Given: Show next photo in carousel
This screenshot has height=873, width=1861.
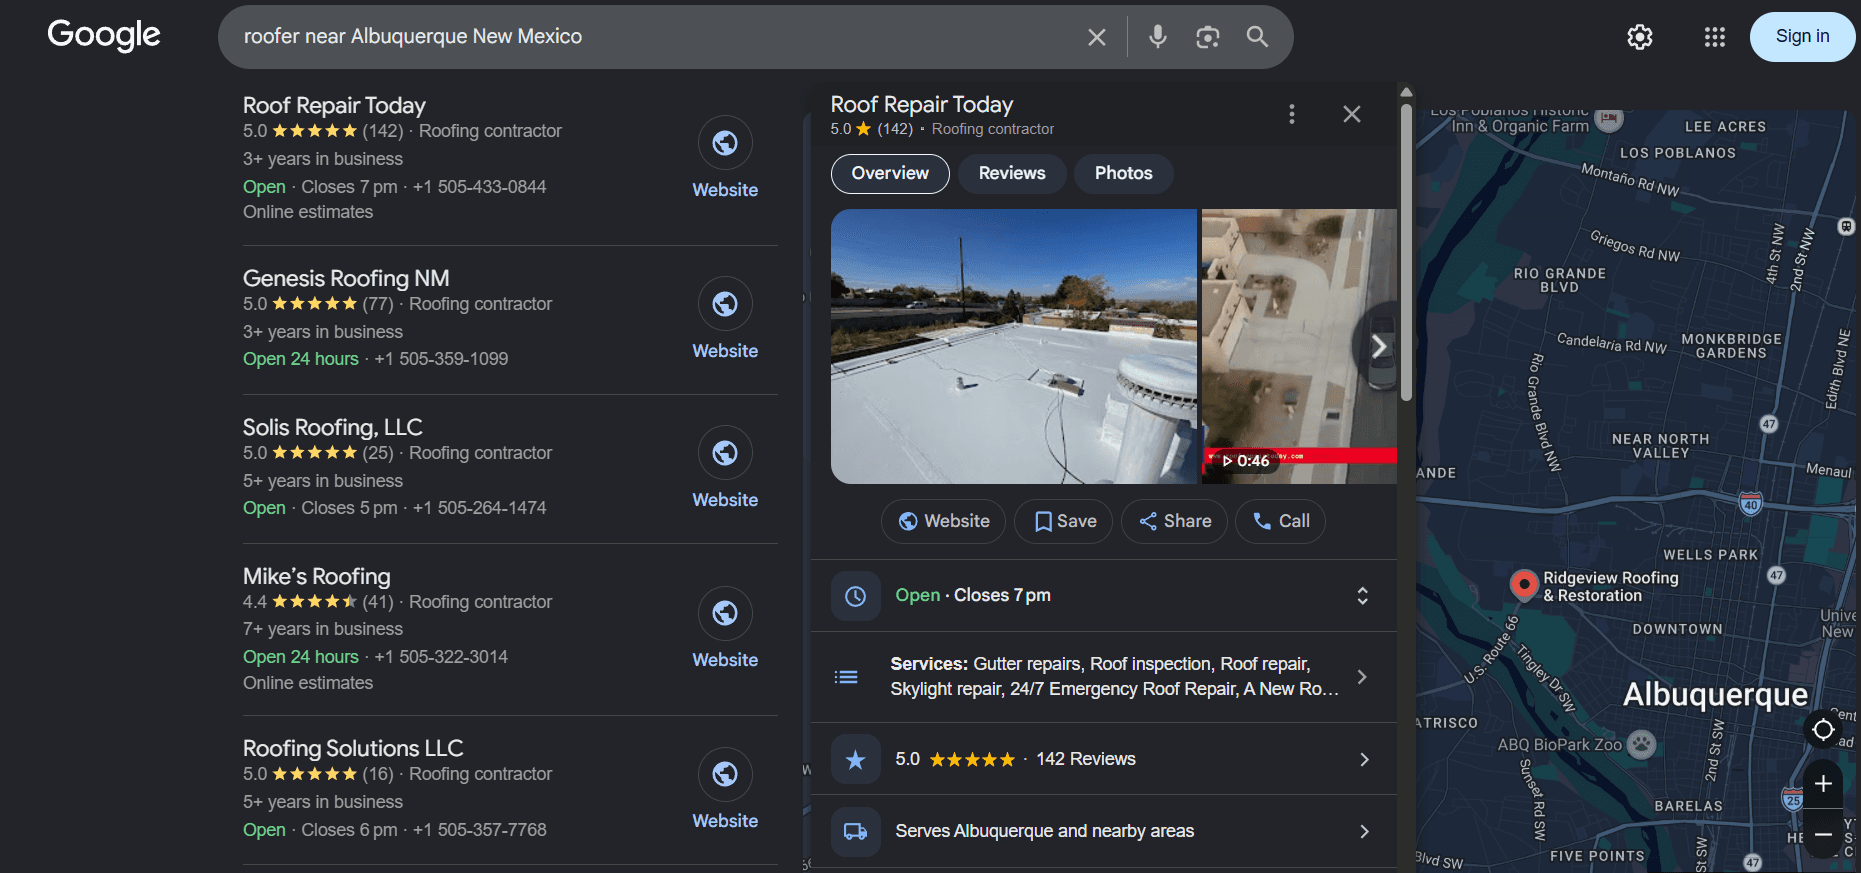Looking at the screenshot, I should pyautogui.click(x=1378, y=346).
